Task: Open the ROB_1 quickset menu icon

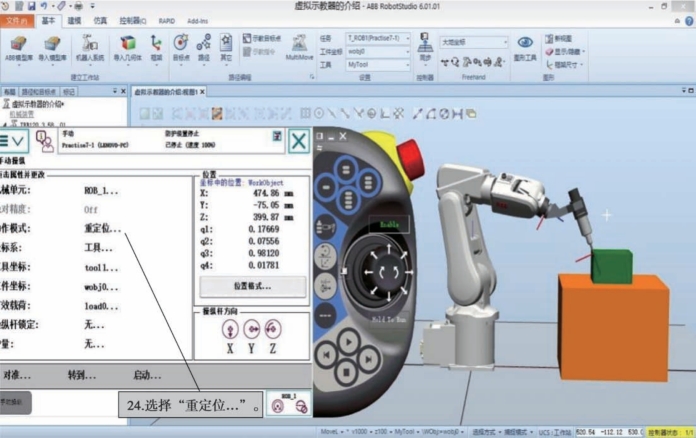Action: pos(289,403)
